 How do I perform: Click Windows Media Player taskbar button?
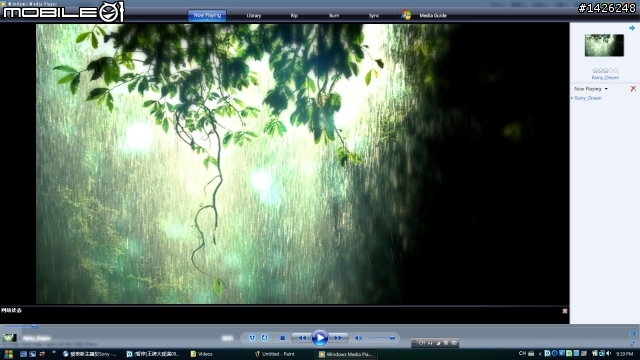pos(345,354)
